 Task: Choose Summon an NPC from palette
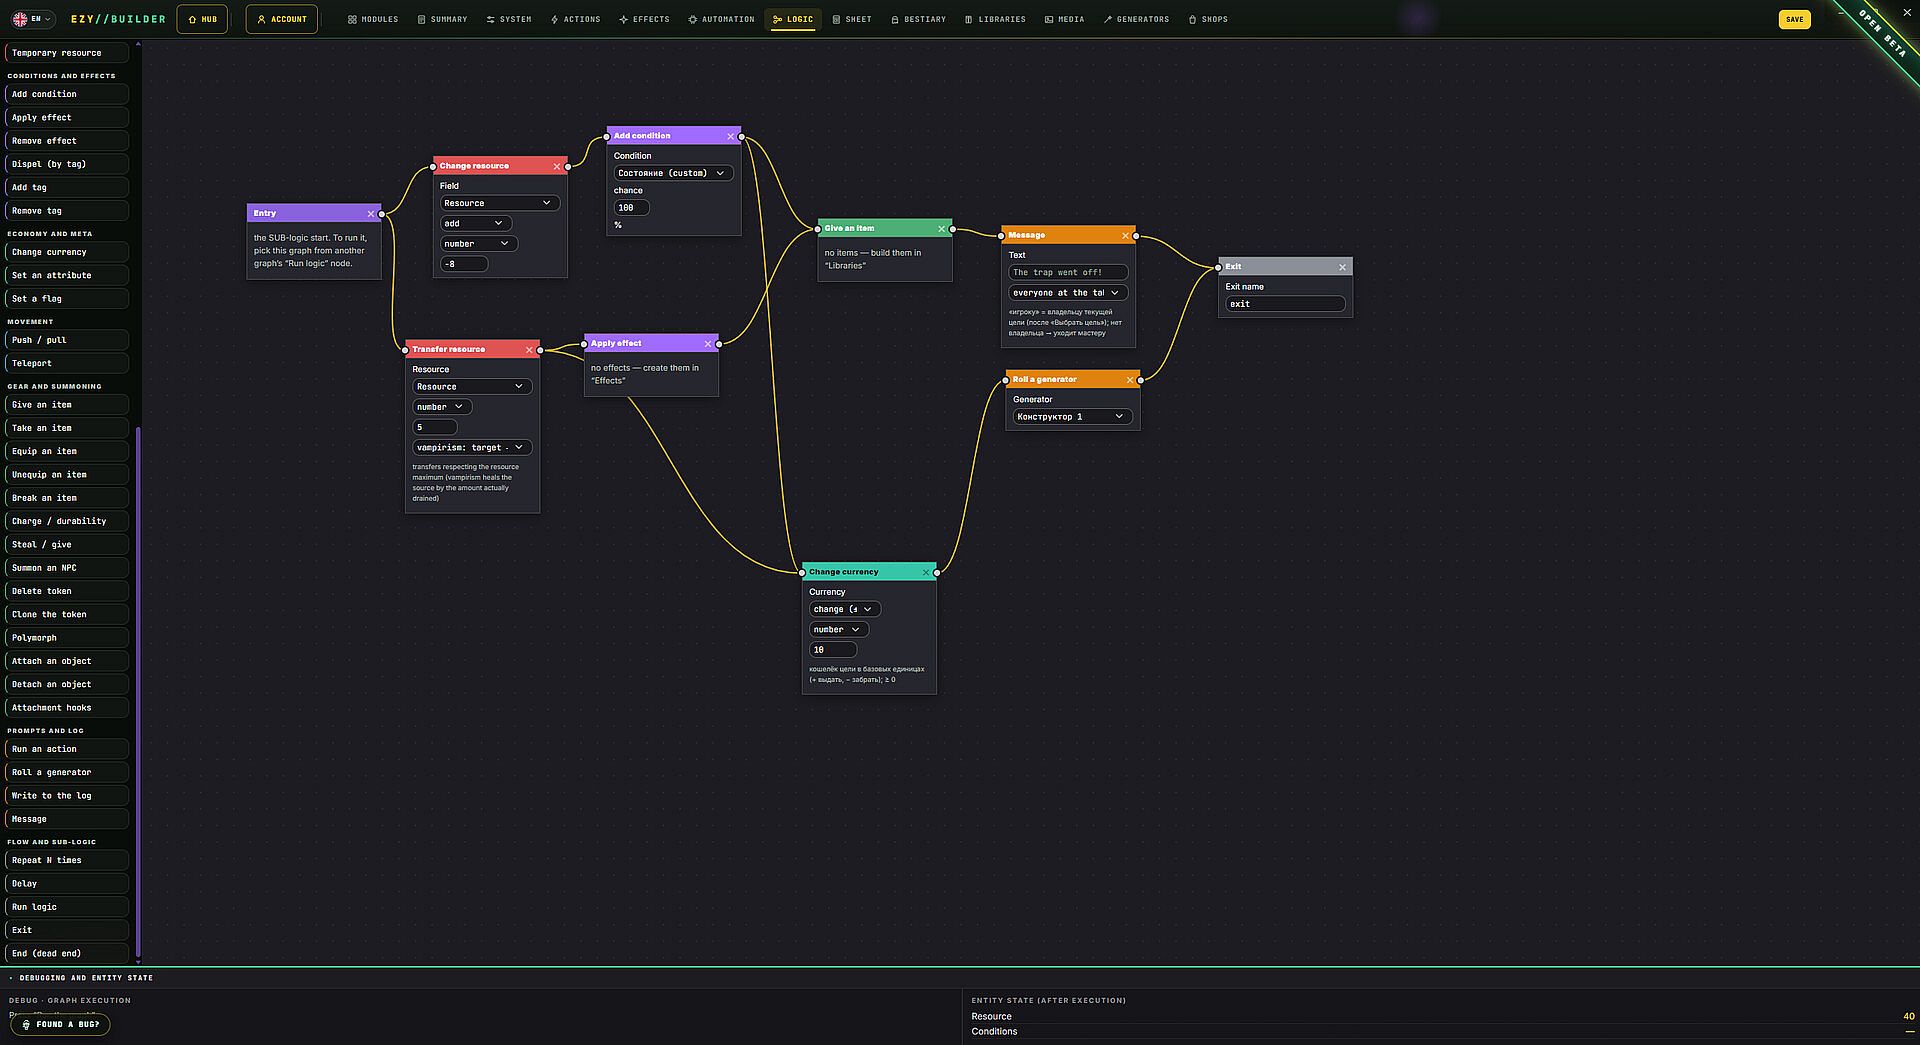point(67,568)
